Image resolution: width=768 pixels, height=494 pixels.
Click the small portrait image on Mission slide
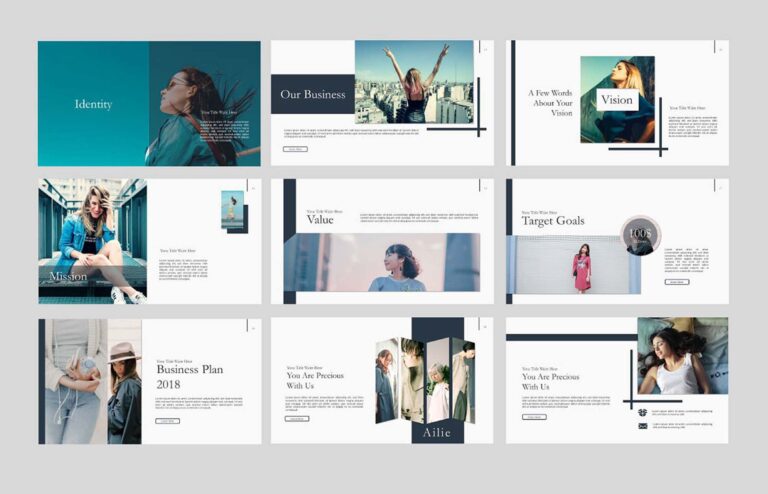tap(232, 210)
